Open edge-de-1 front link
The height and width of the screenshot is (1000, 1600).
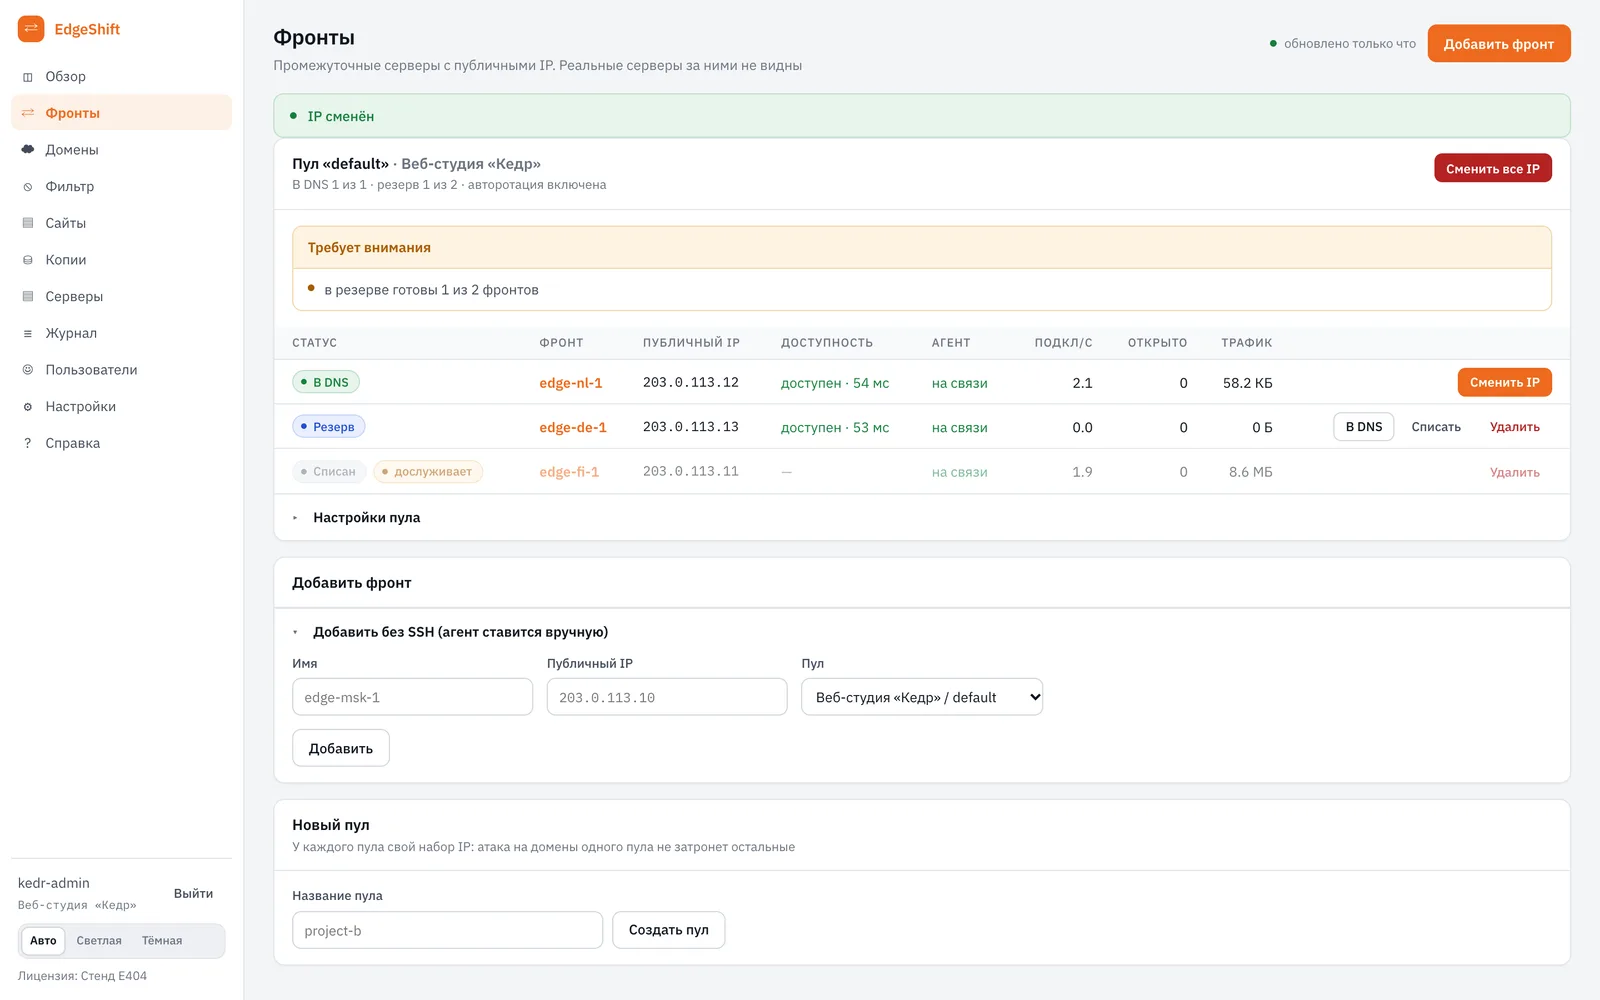click(x=573, y=427)
